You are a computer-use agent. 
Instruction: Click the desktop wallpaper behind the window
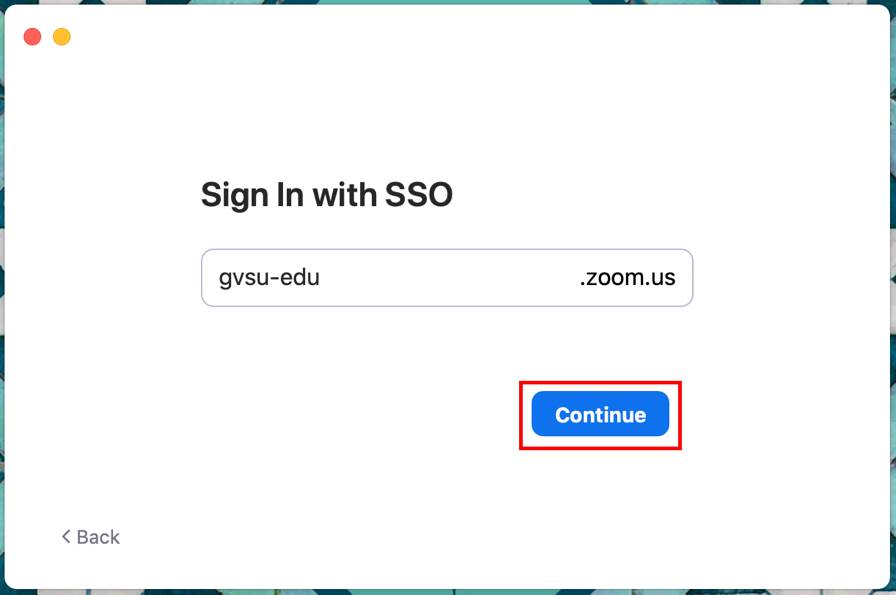[891, 300]
